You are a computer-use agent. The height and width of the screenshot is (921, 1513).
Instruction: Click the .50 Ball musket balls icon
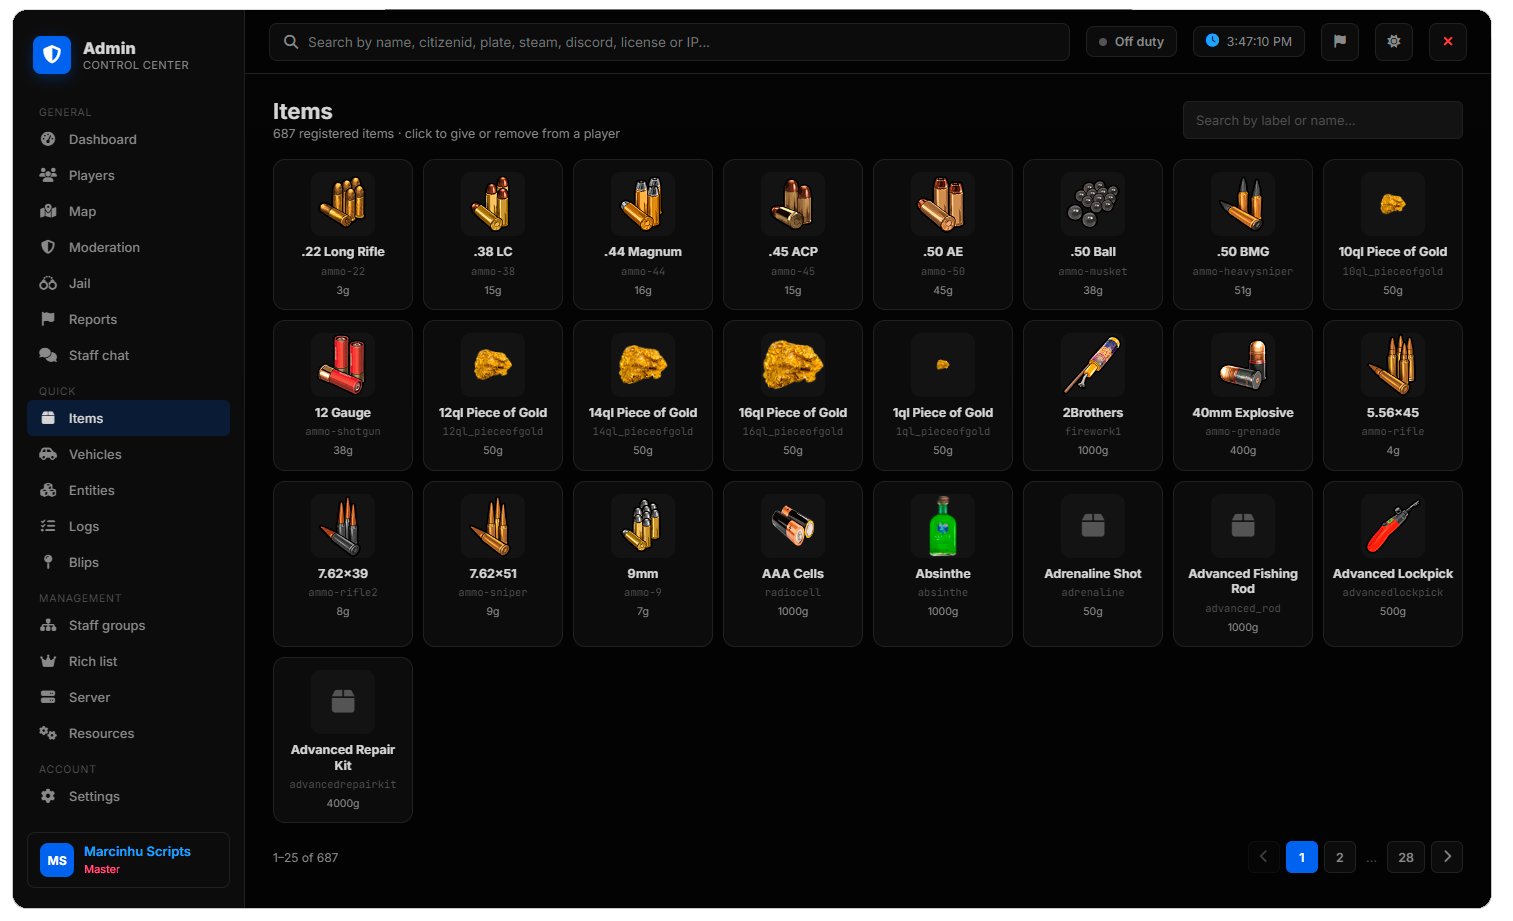[x=1093, y=203]
